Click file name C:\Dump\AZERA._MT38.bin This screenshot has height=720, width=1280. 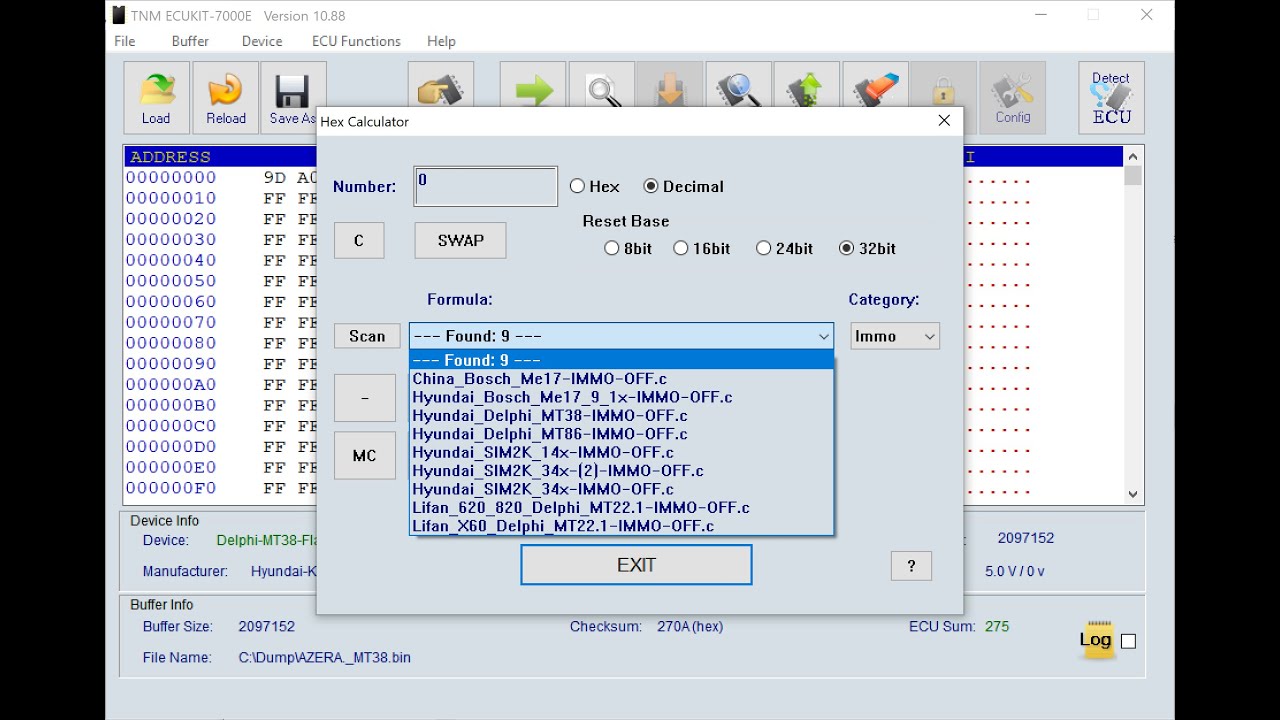pos(325,657)
